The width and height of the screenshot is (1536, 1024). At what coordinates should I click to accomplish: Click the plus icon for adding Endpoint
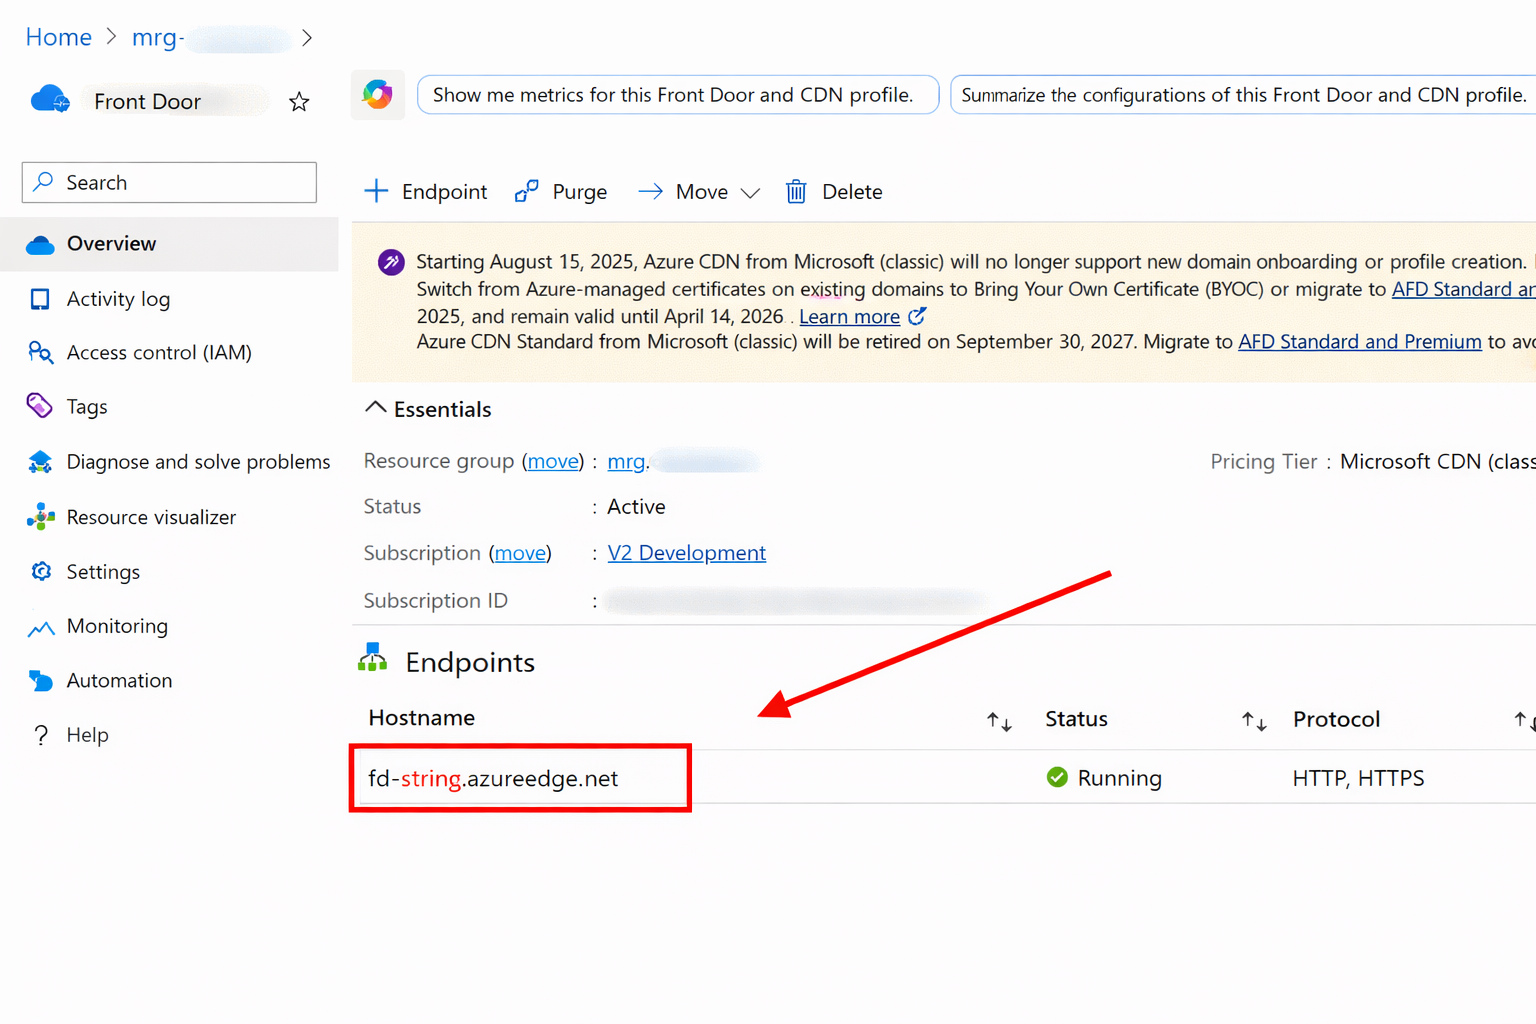pyautogui.click(x=376, y=191)
